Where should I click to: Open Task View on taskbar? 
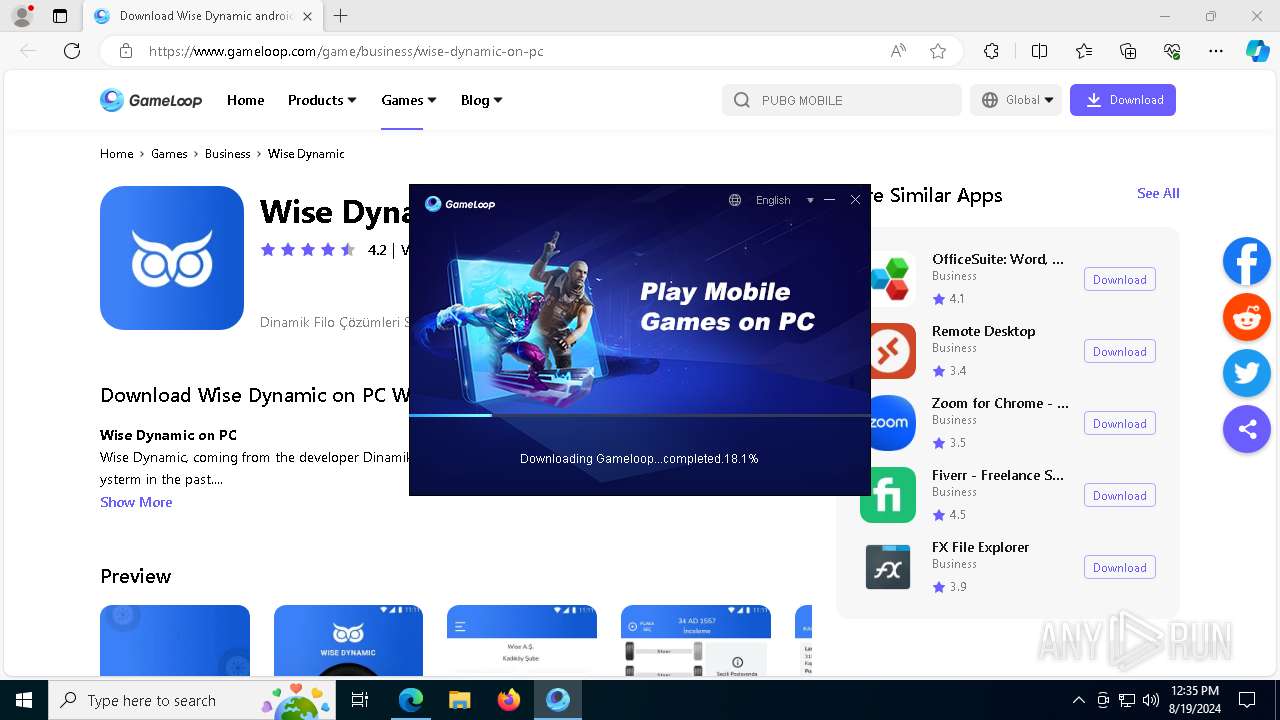click(361, 700)
